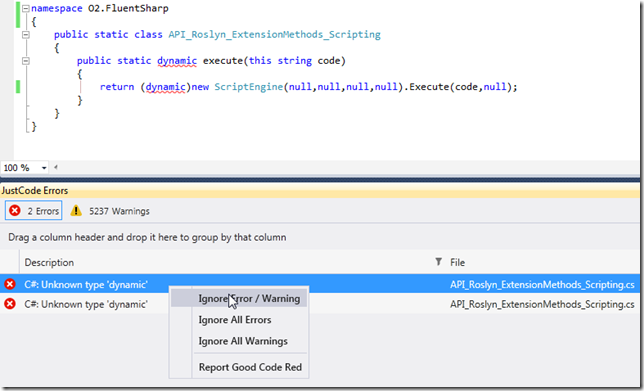The height and width of the screenshot is (391, 644).
Task: Click the red error icon in 2 Errors
Action: pyautogui.click(x=15, y=211)
